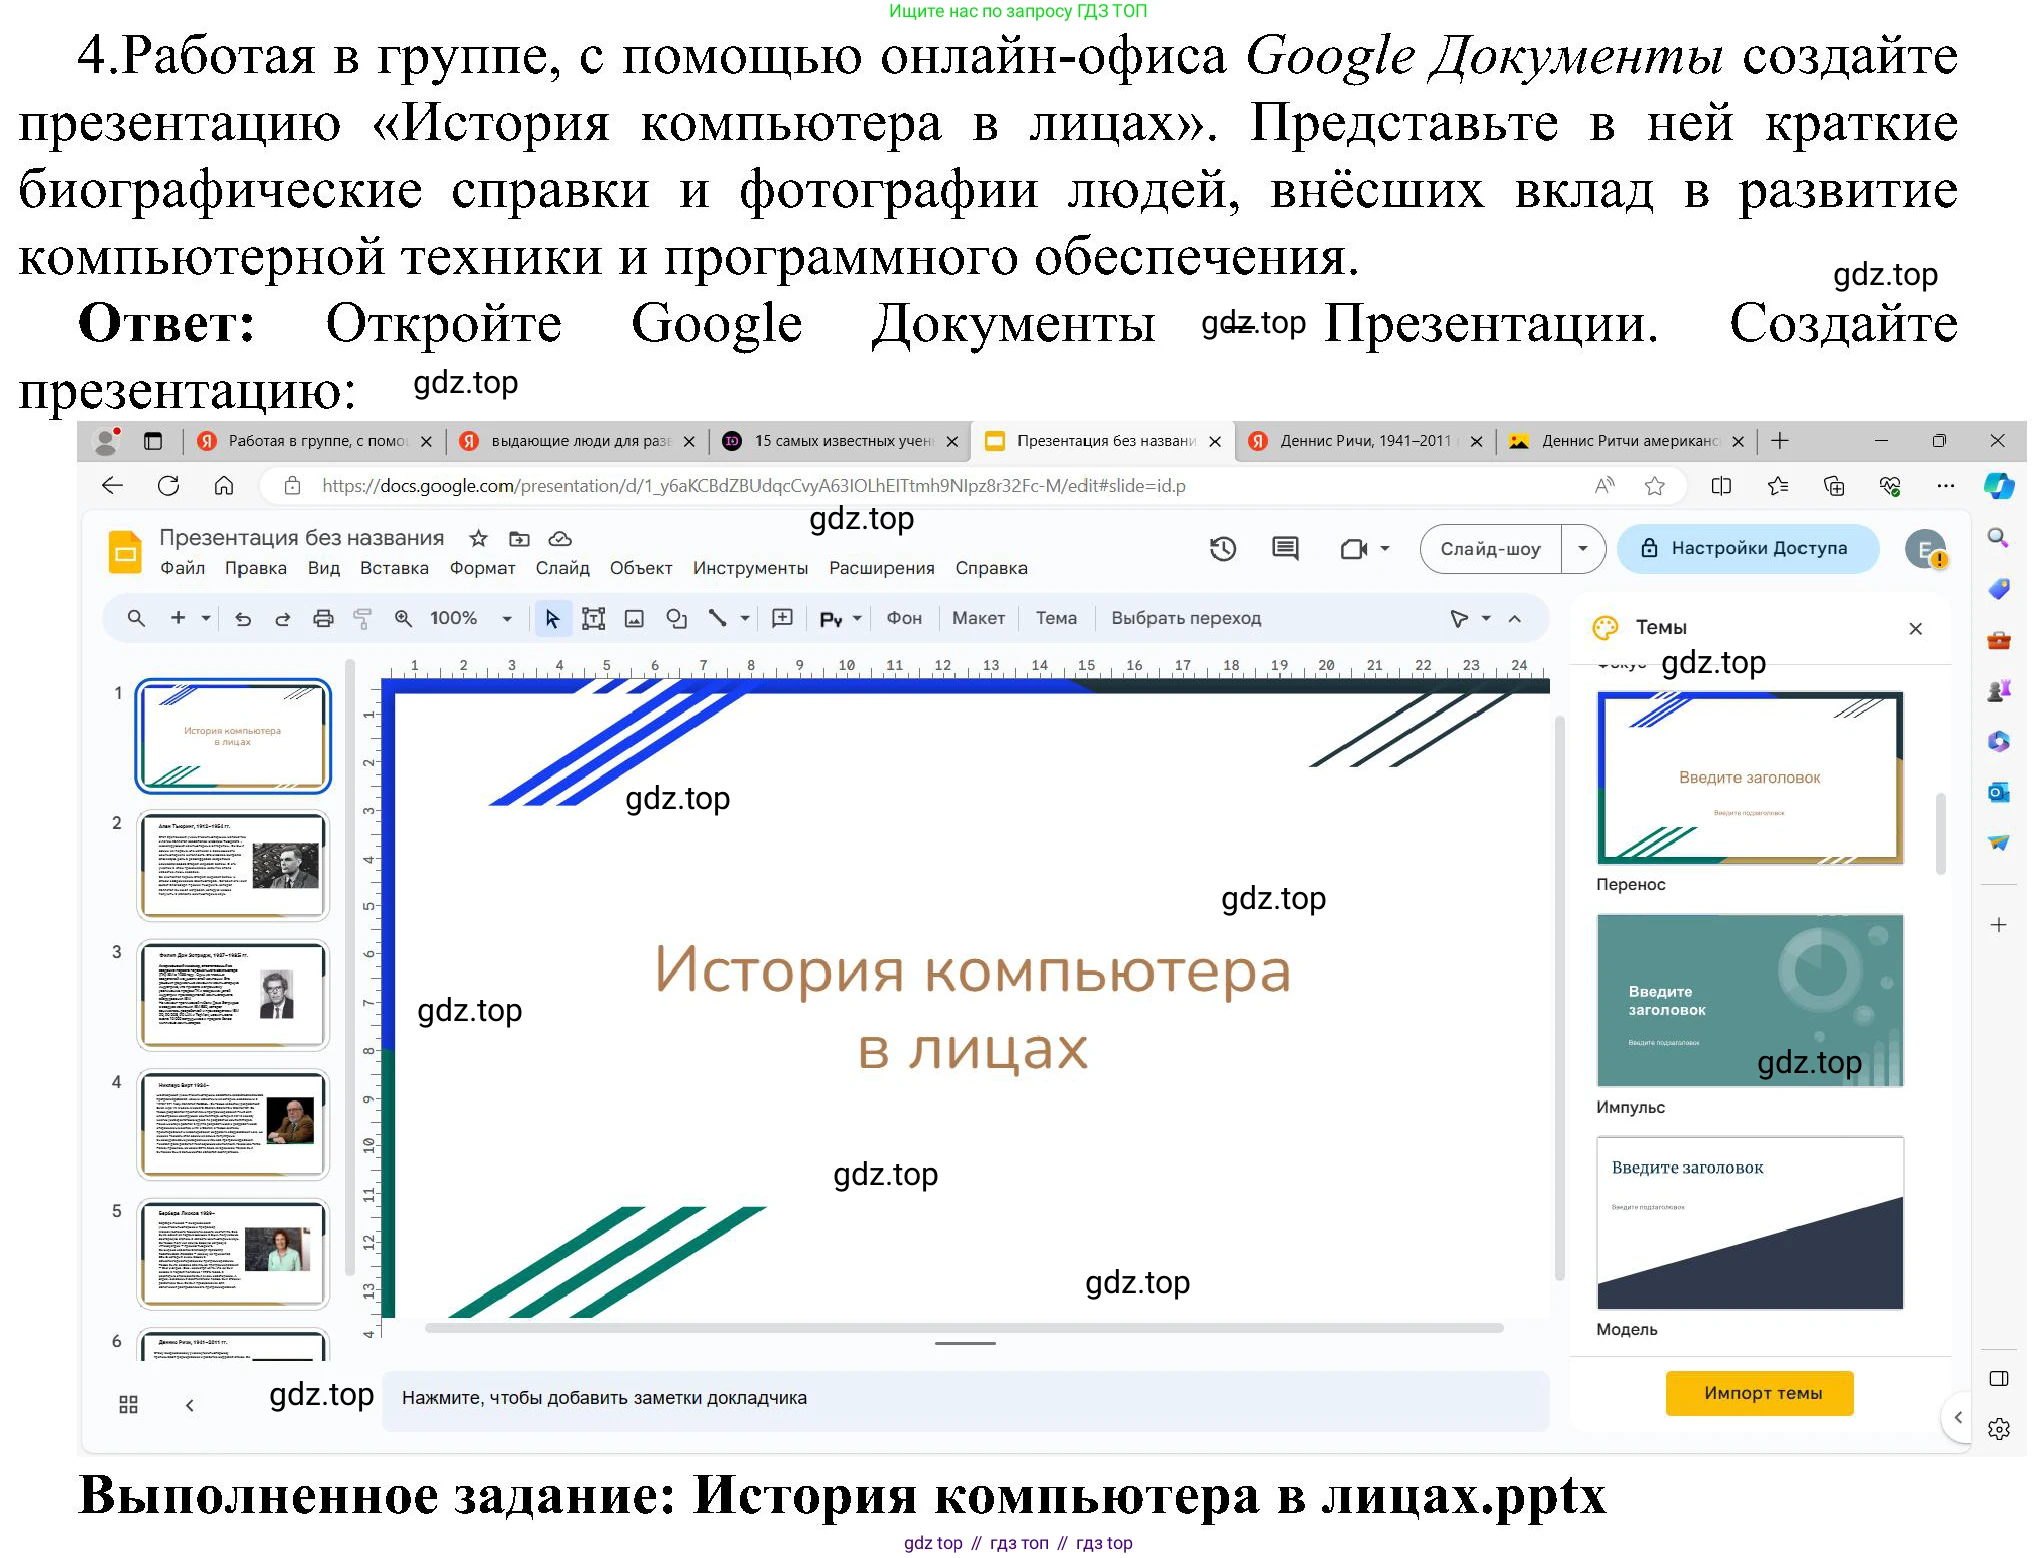Open version history clock icon
Image resolution: width=2038 pixels, height=1558 pixels.
[x=1222, y=549]
